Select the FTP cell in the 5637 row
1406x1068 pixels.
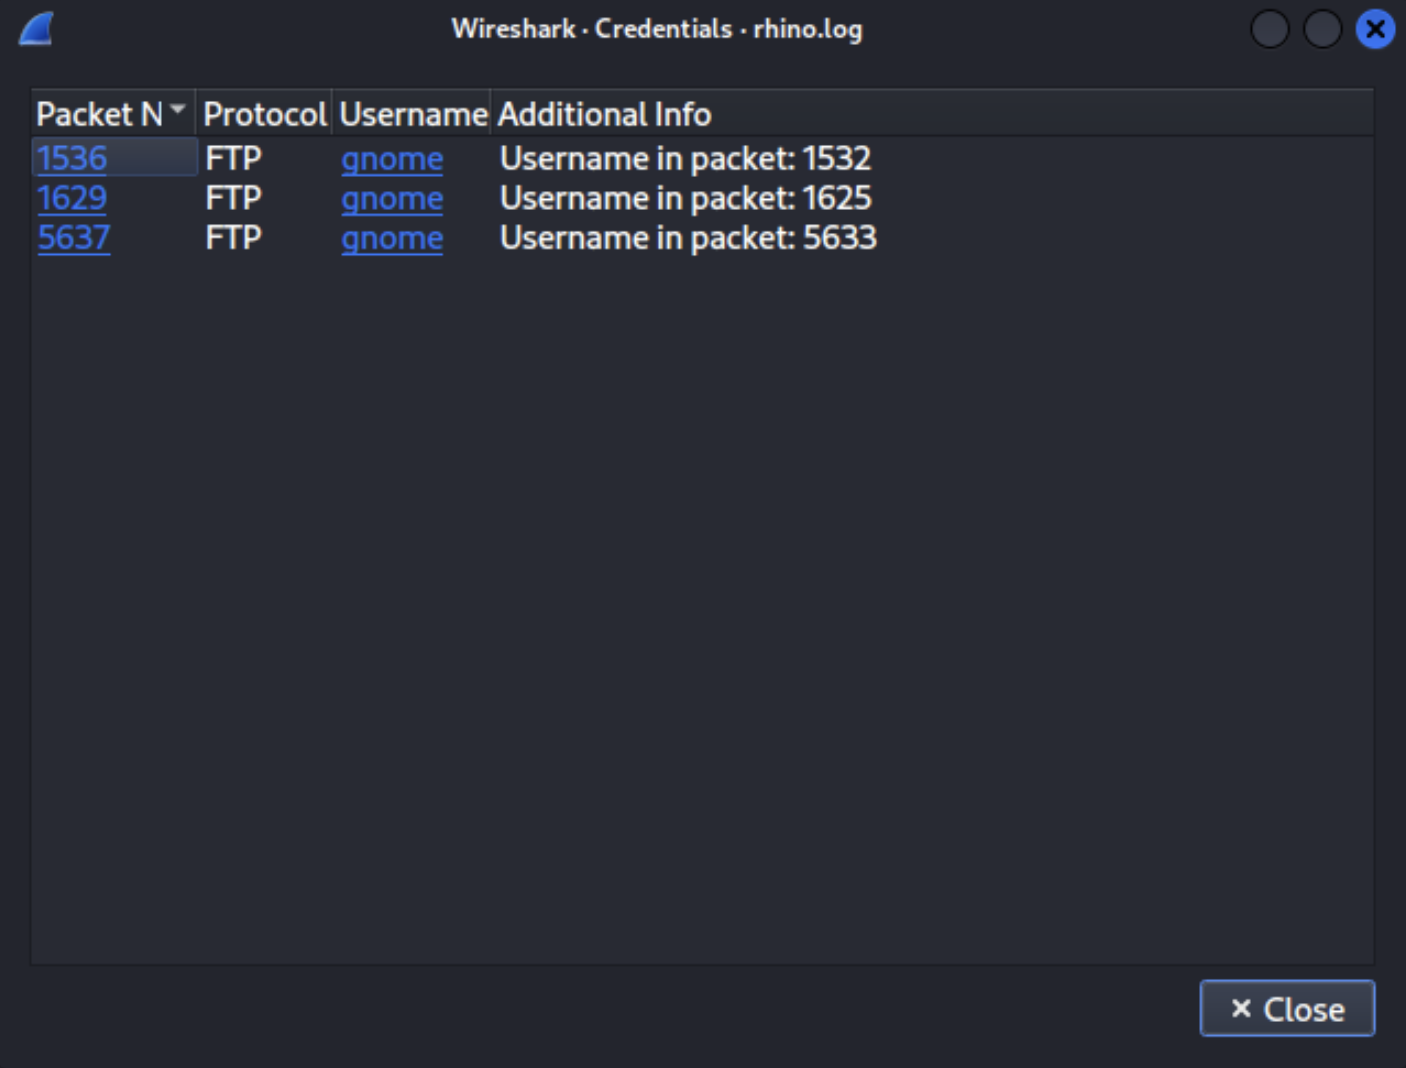[x=233, y=238]
